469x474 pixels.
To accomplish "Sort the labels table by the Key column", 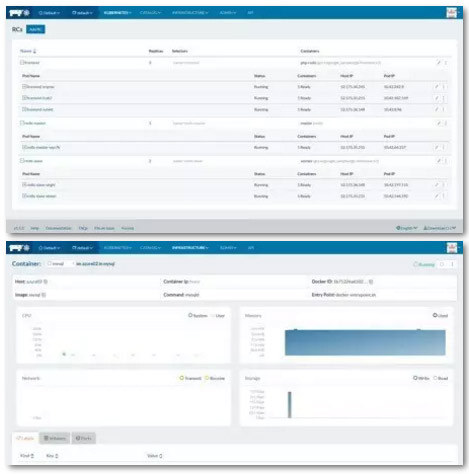I will click(52, 456).
